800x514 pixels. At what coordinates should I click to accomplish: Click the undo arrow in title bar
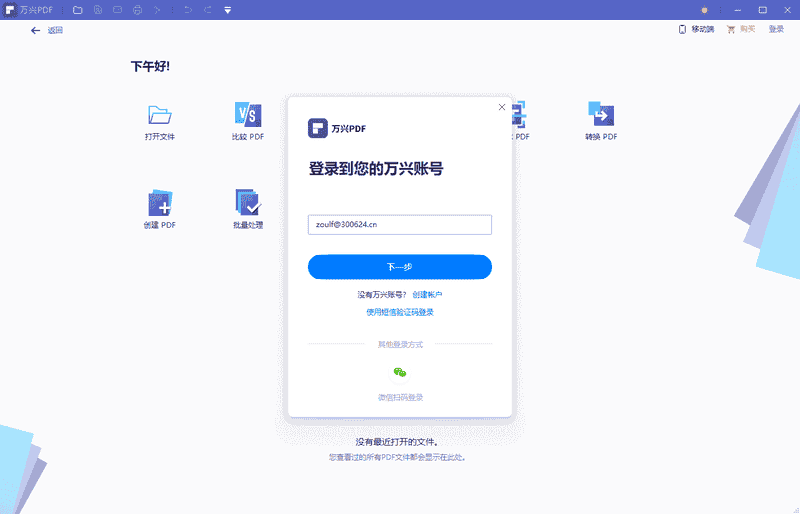click(188, 10)
